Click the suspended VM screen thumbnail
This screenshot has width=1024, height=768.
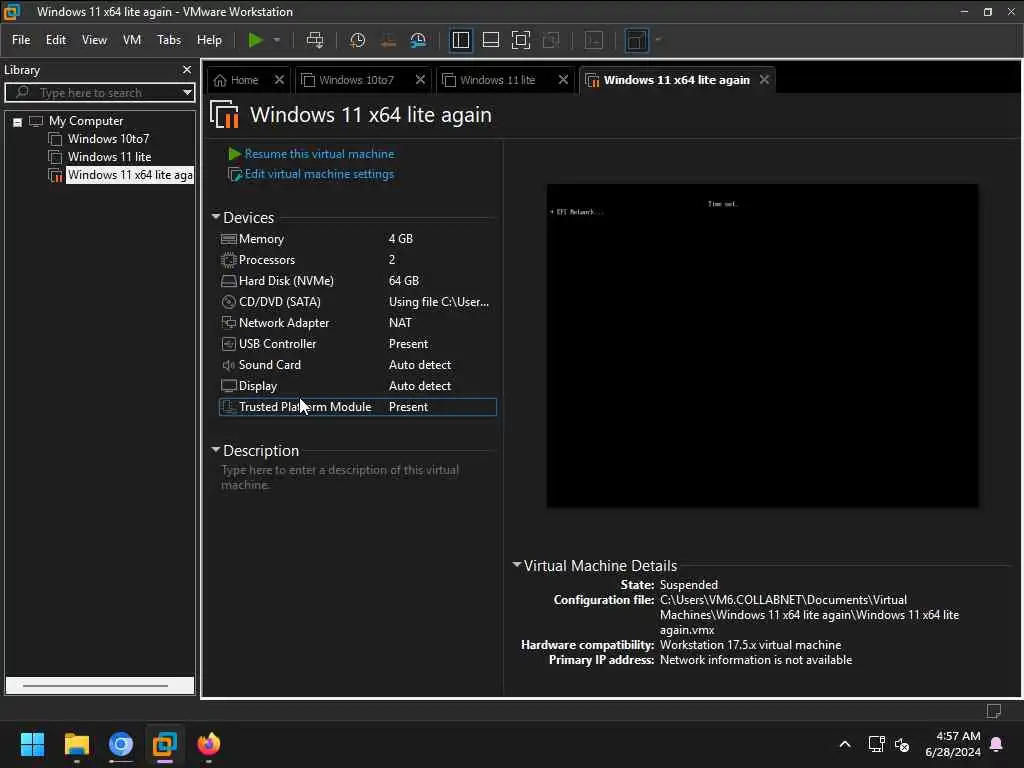tap(762, 345)
